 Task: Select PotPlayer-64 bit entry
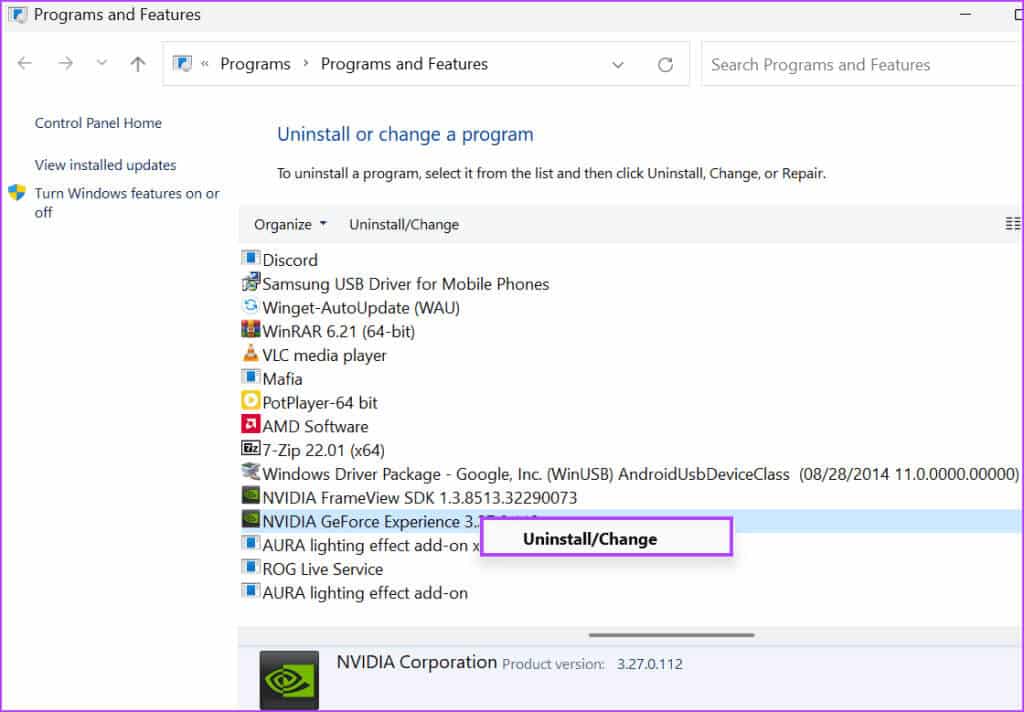coord(320,402)
